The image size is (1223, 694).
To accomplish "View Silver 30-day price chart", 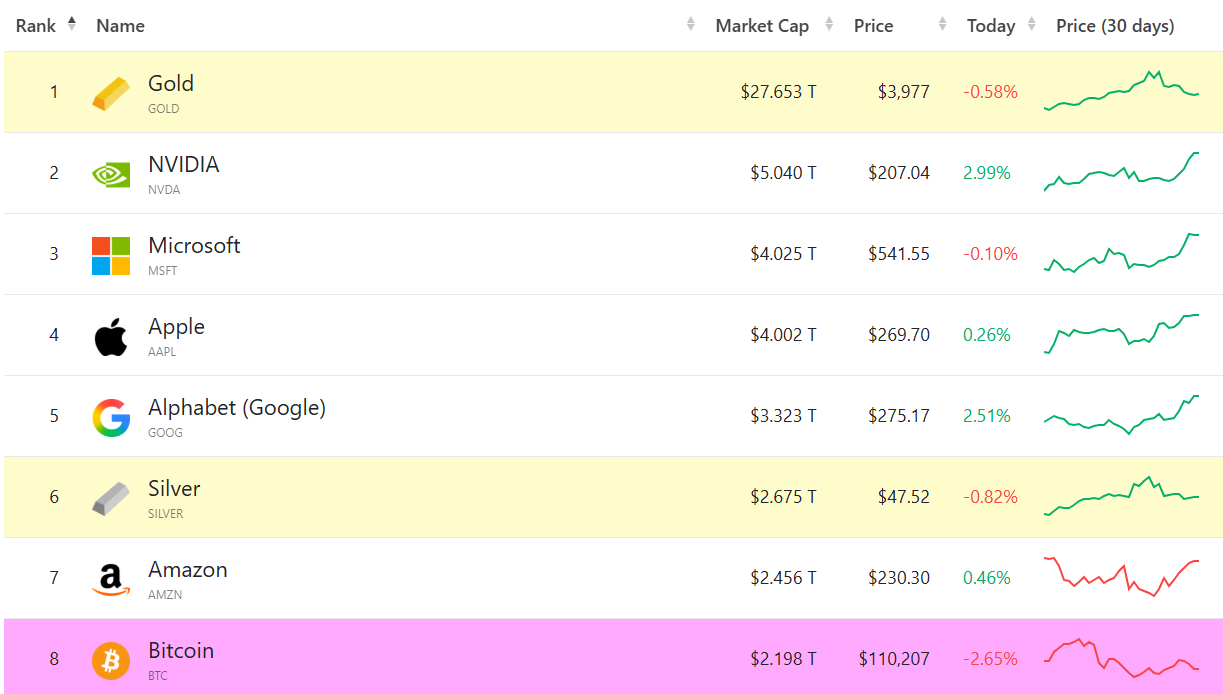I will (1121, 496).
